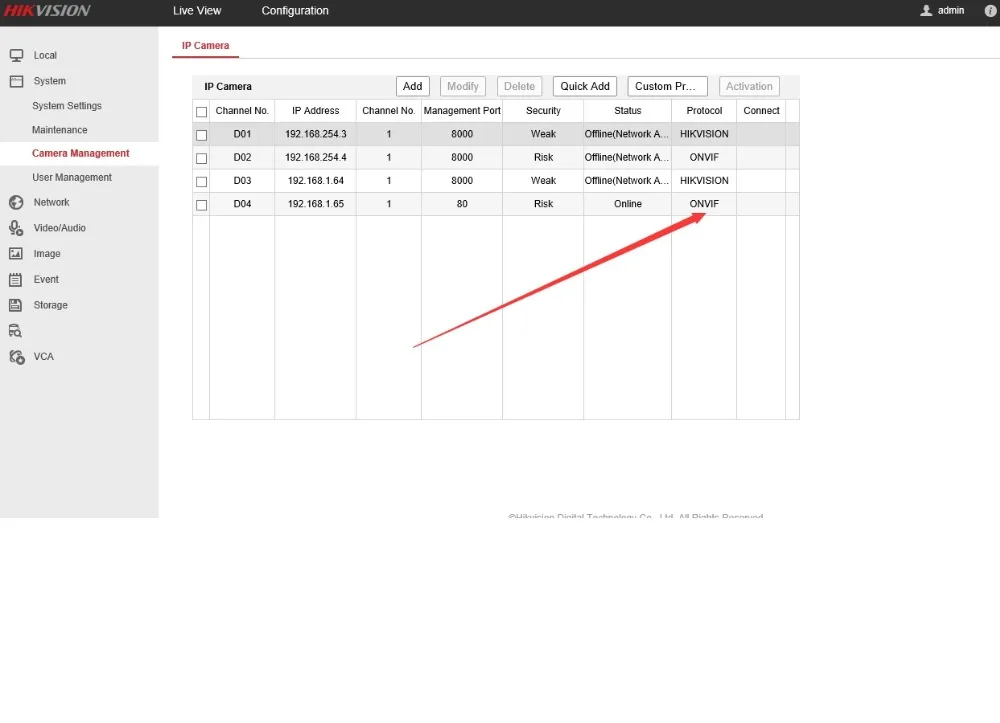Screen dimensions: 1000x723
Task: Click the Delete button
Action: coord(520,87)
